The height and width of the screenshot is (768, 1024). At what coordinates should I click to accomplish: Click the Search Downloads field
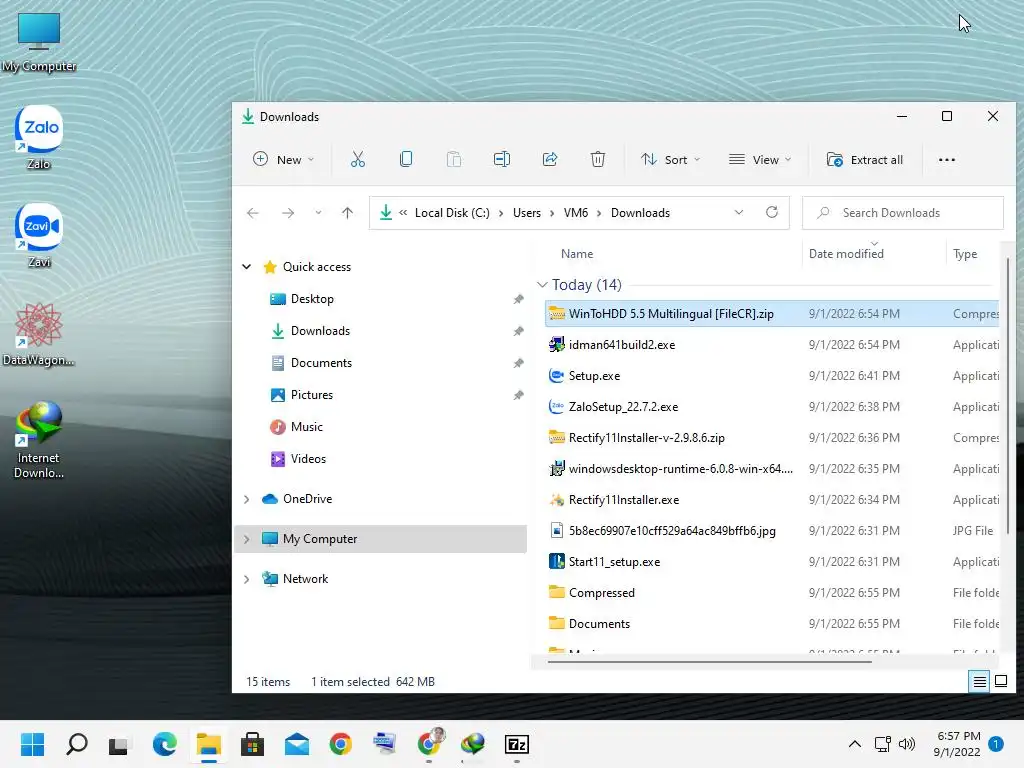coord(903,213)
